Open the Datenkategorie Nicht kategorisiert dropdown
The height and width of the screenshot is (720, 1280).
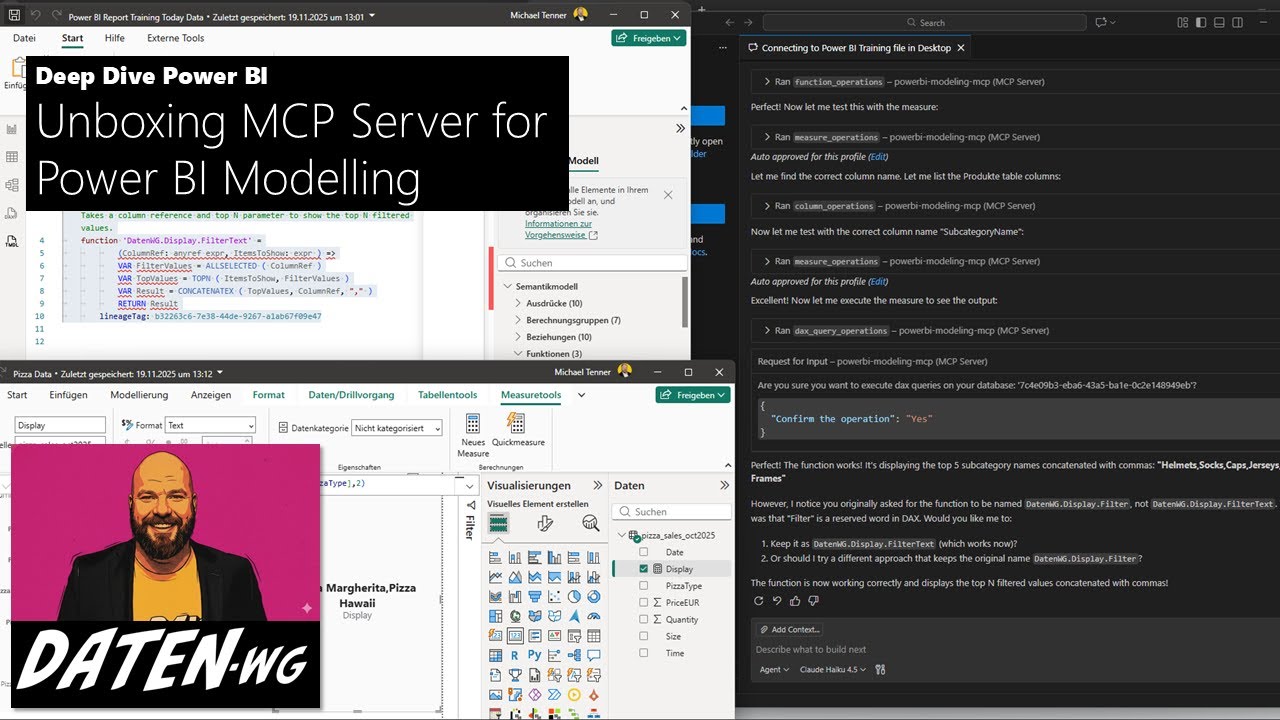pyautogui.click(x=398, y=428)
